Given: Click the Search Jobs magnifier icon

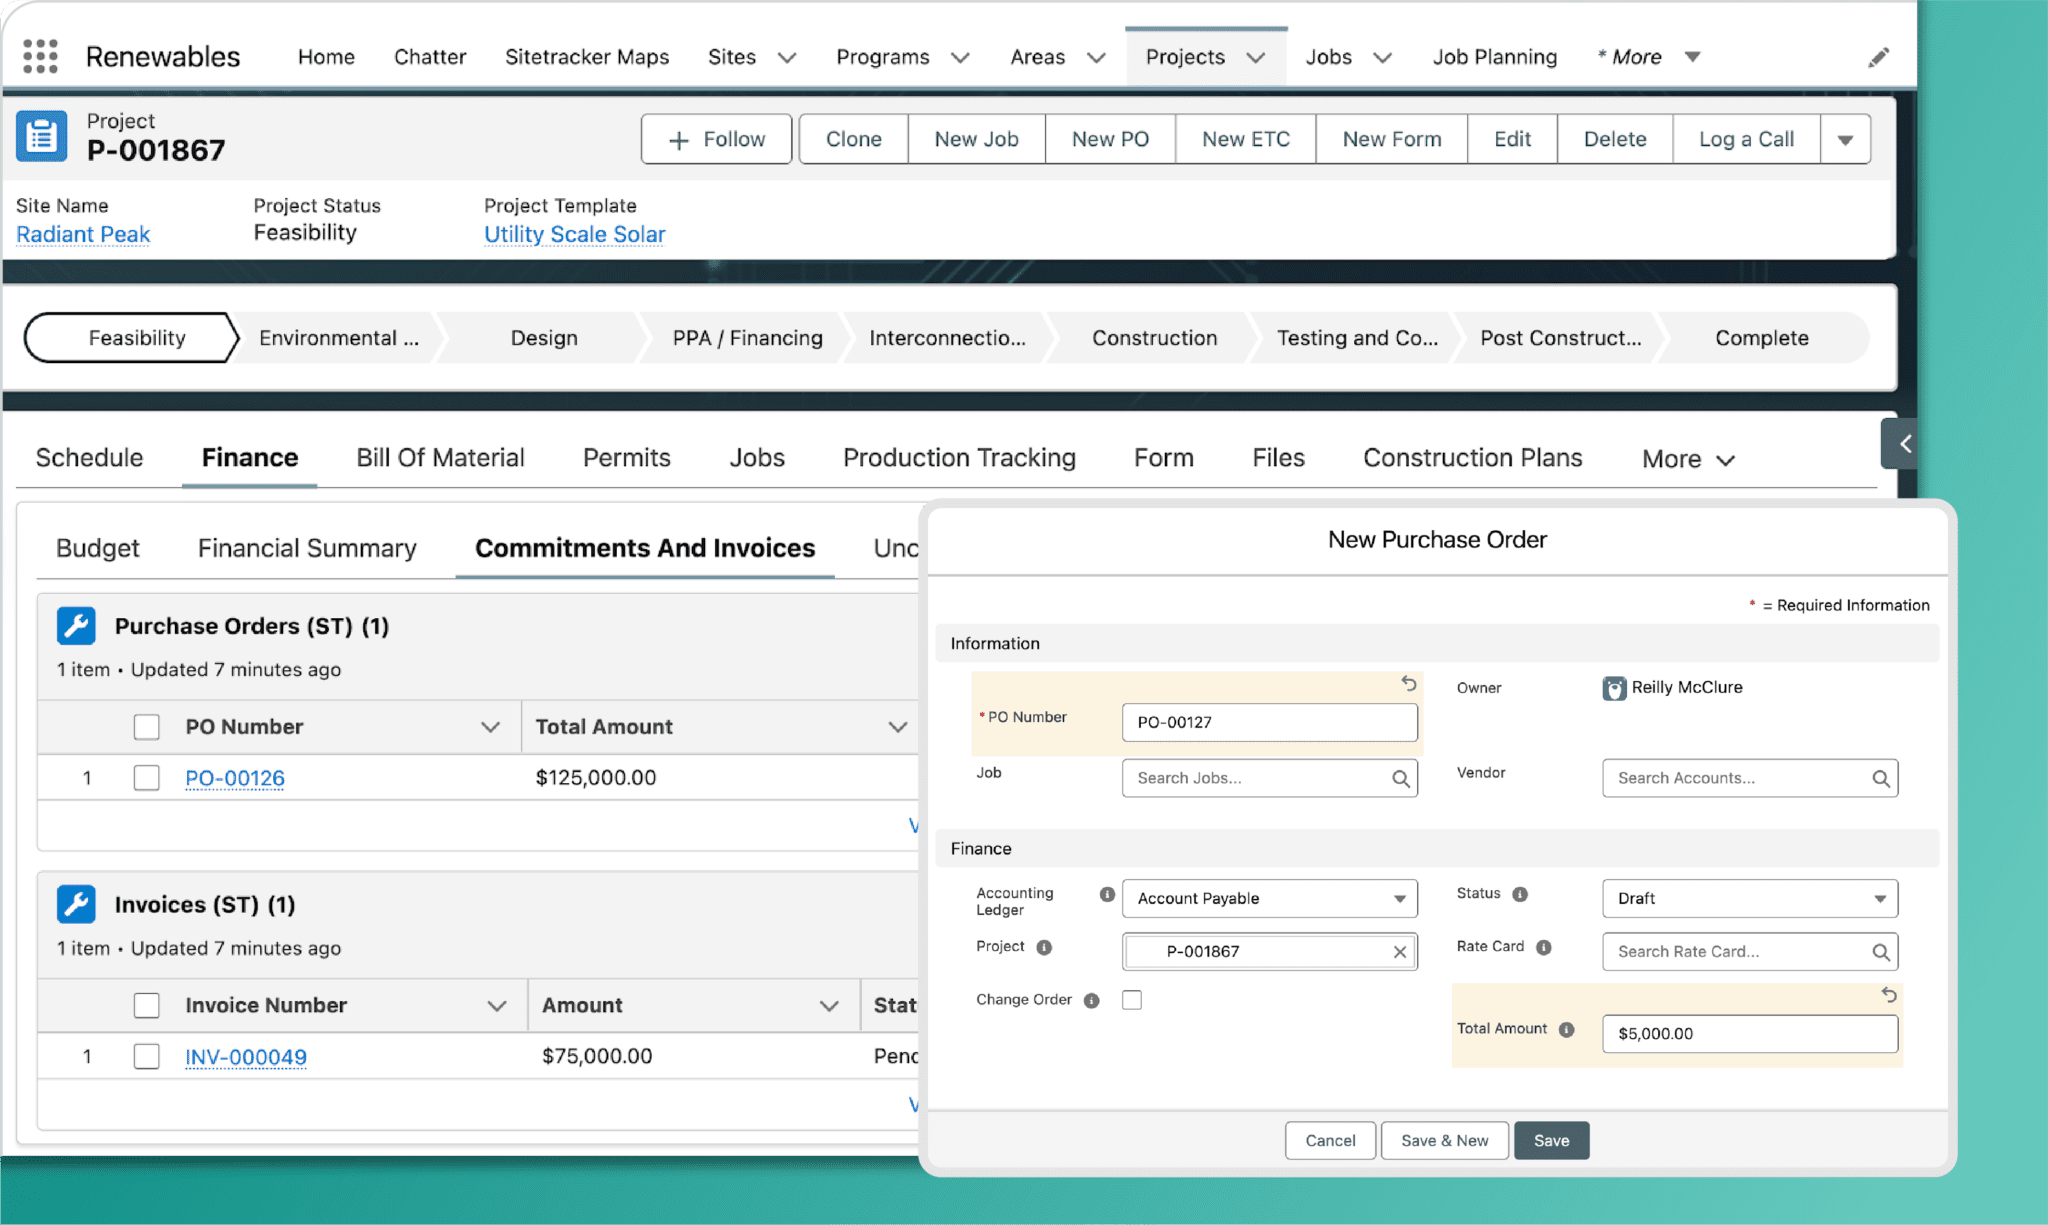Looking at the screenshot, I should point(1400,779).
